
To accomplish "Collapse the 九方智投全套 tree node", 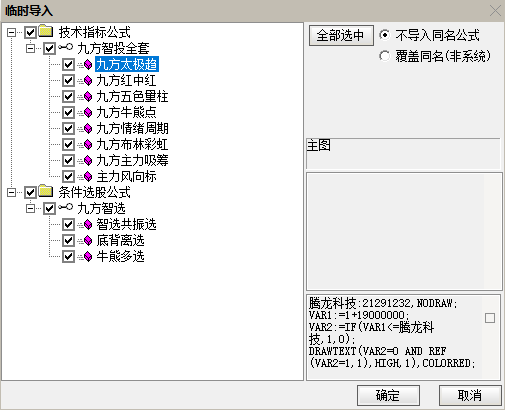I will pos(30,48).
